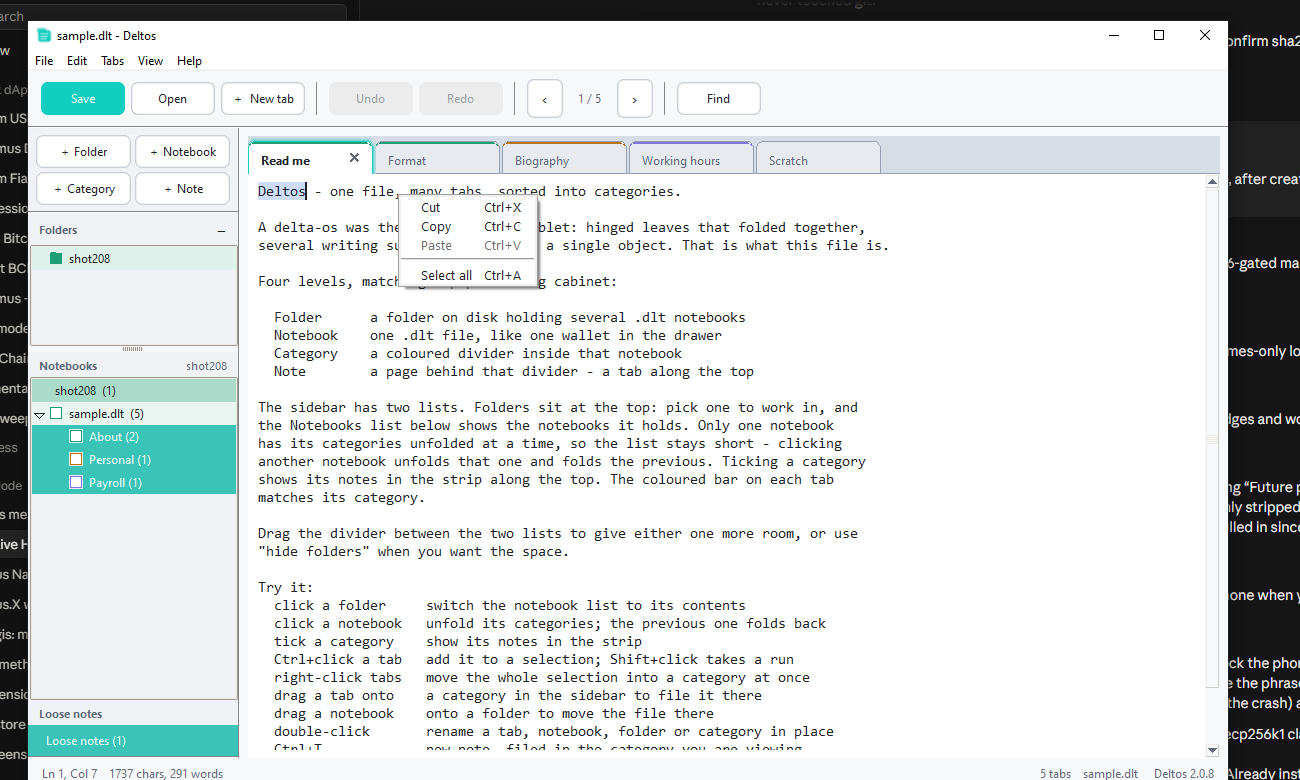Tick the About category checkbox

coord(76,437)
